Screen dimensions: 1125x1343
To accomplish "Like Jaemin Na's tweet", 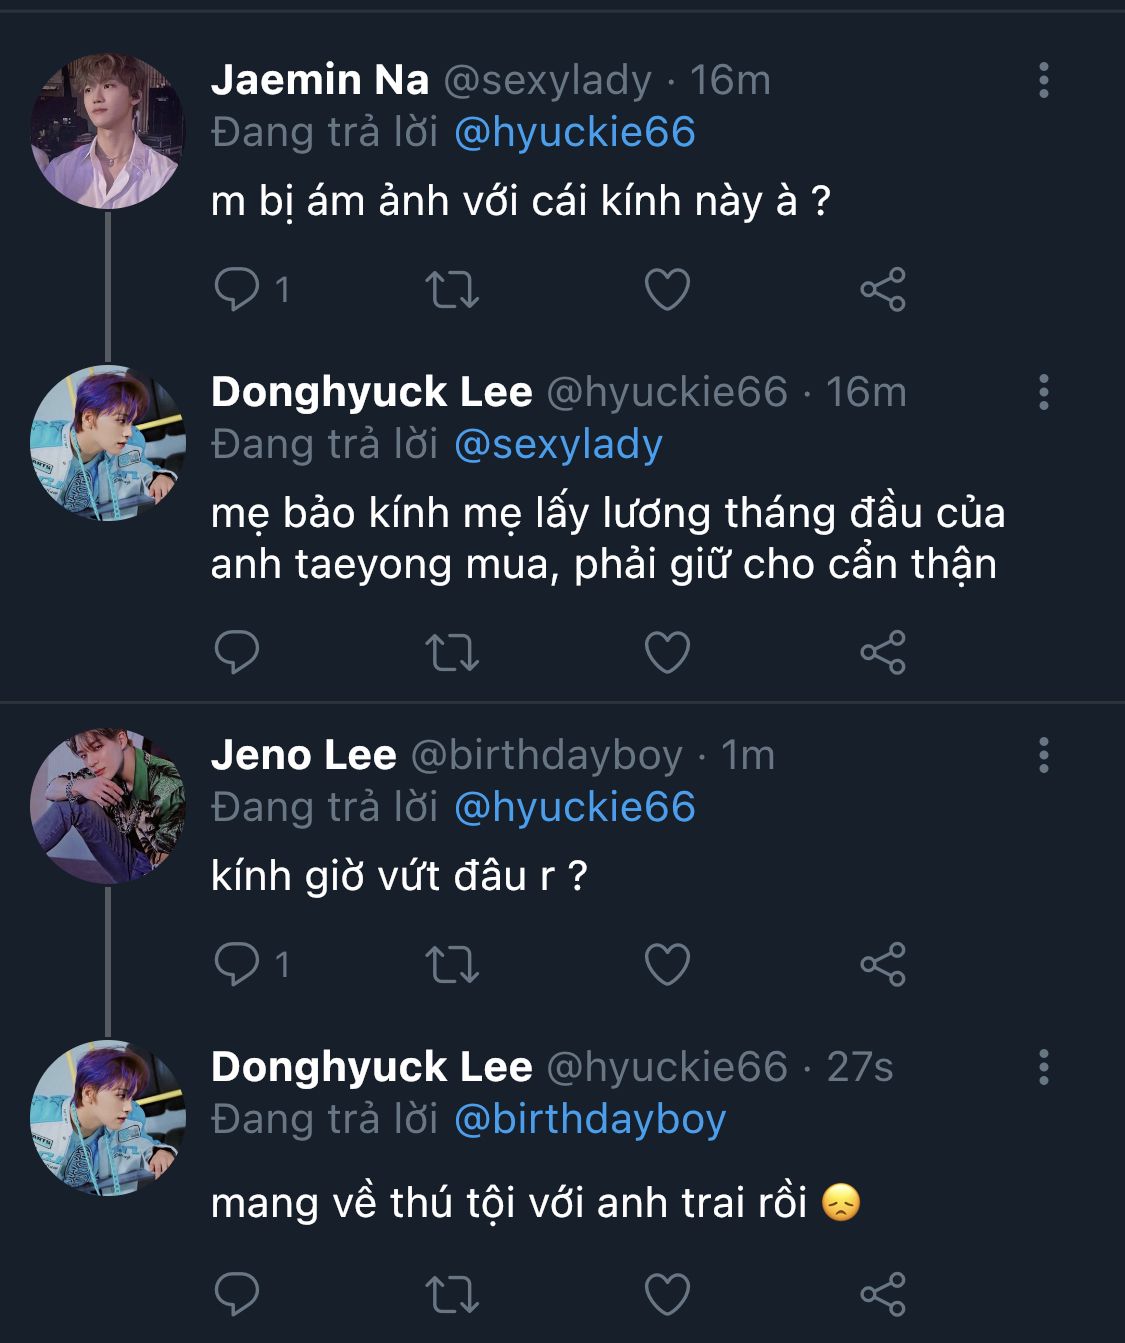I will point(667,290).
